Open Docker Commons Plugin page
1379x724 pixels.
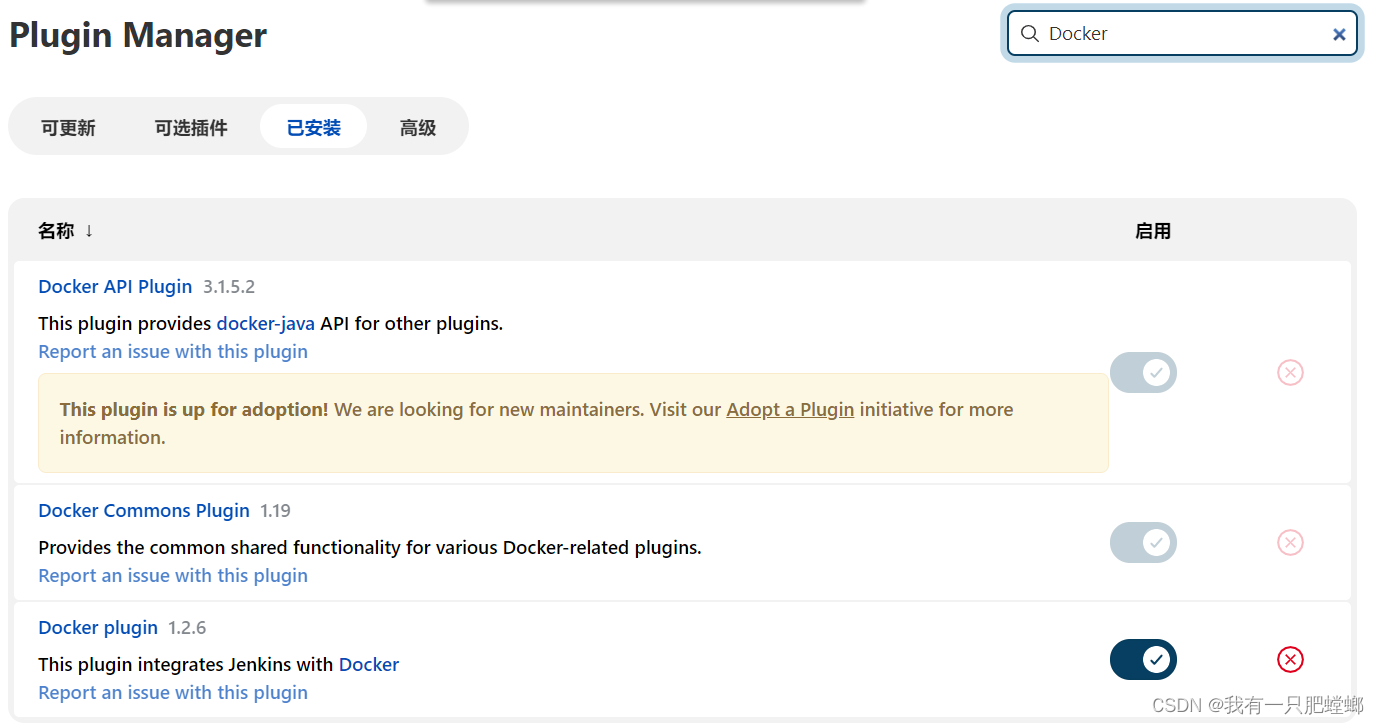point(144,511)
